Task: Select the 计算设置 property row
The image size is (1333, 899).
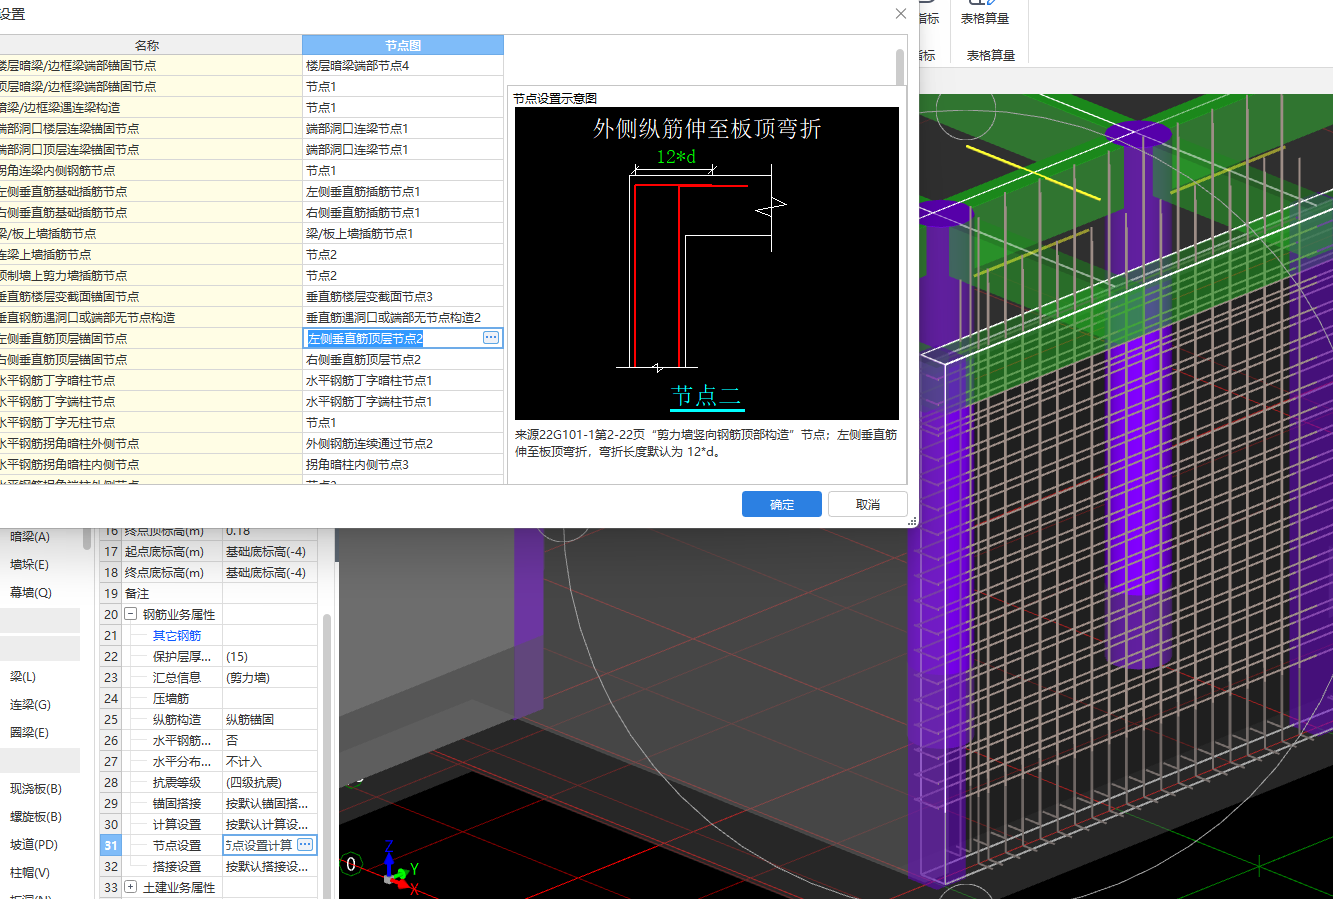Action: [208, 824]
